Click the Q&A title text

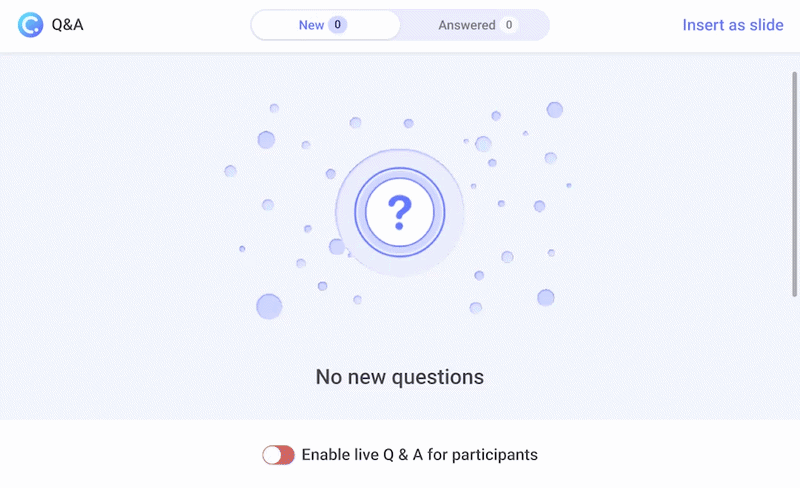click(x=67, y=25)
